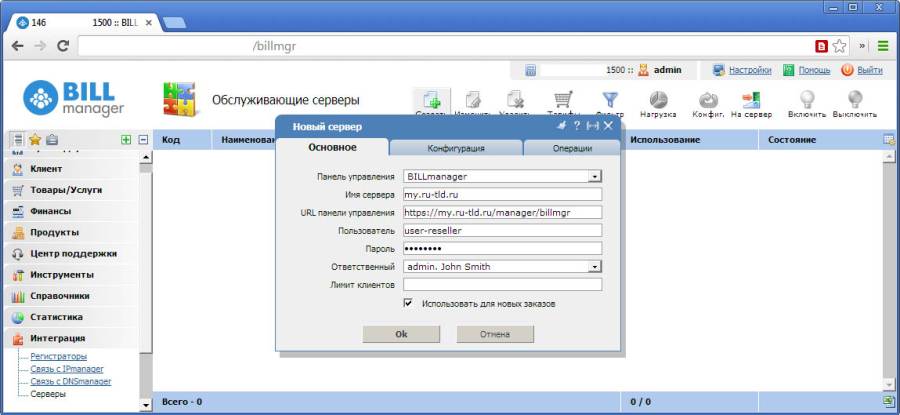Click the puzzle module icon
This screenshot has width=900, height=415.
179,99
